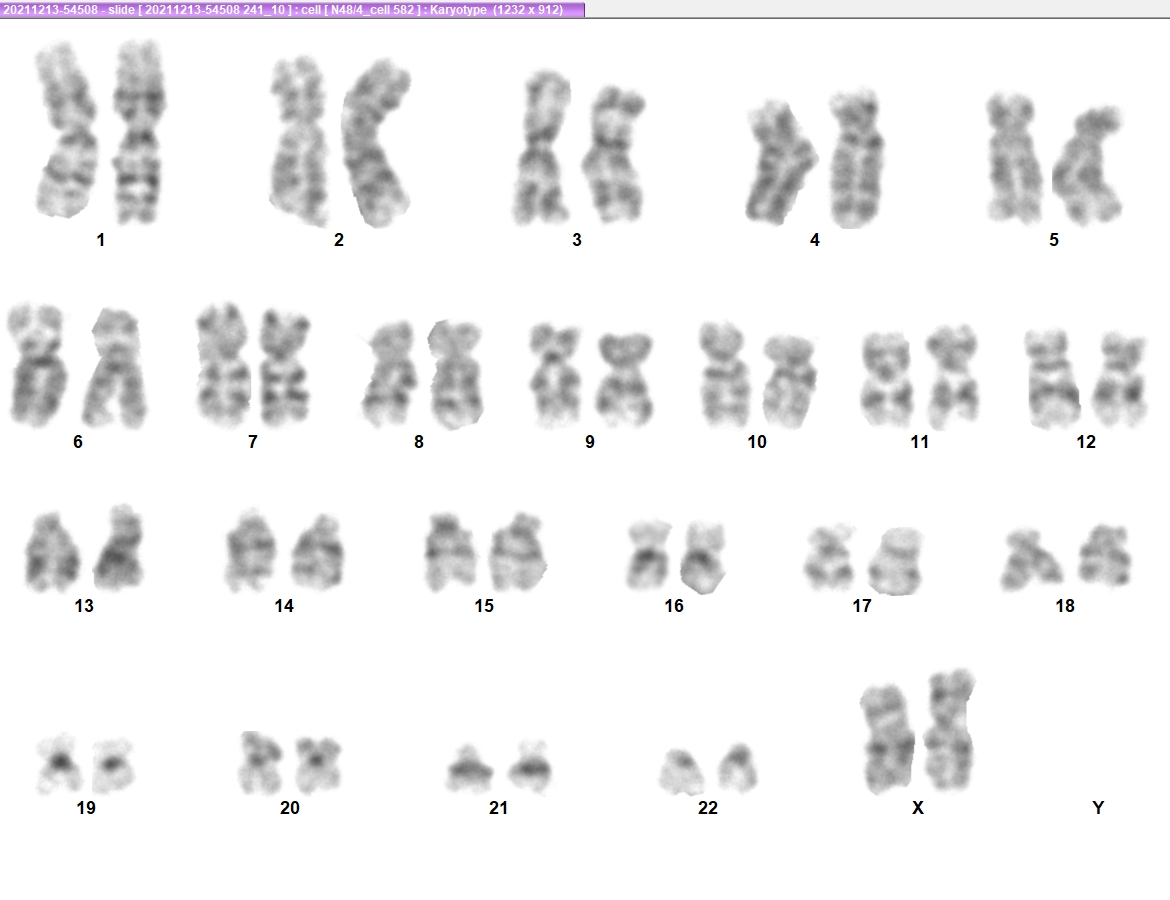Pick the right homolog of chromosome 22
The image size is (1170, 900).
pyautogui.click(x=738, y=767)
